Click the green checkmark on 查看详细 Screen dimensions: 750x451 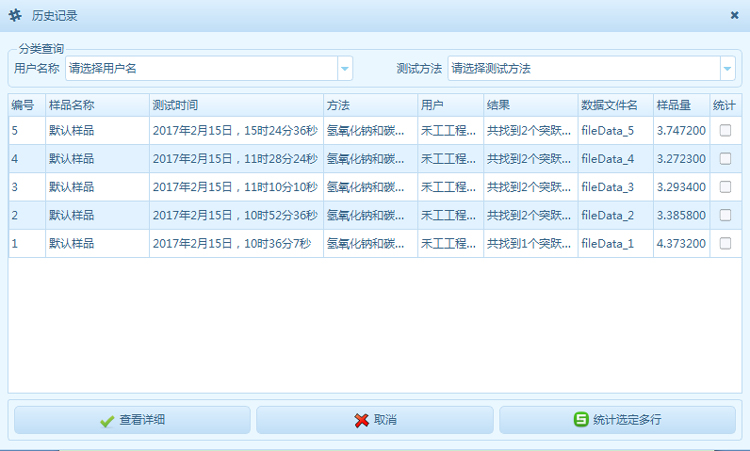(x=107, y=421)
